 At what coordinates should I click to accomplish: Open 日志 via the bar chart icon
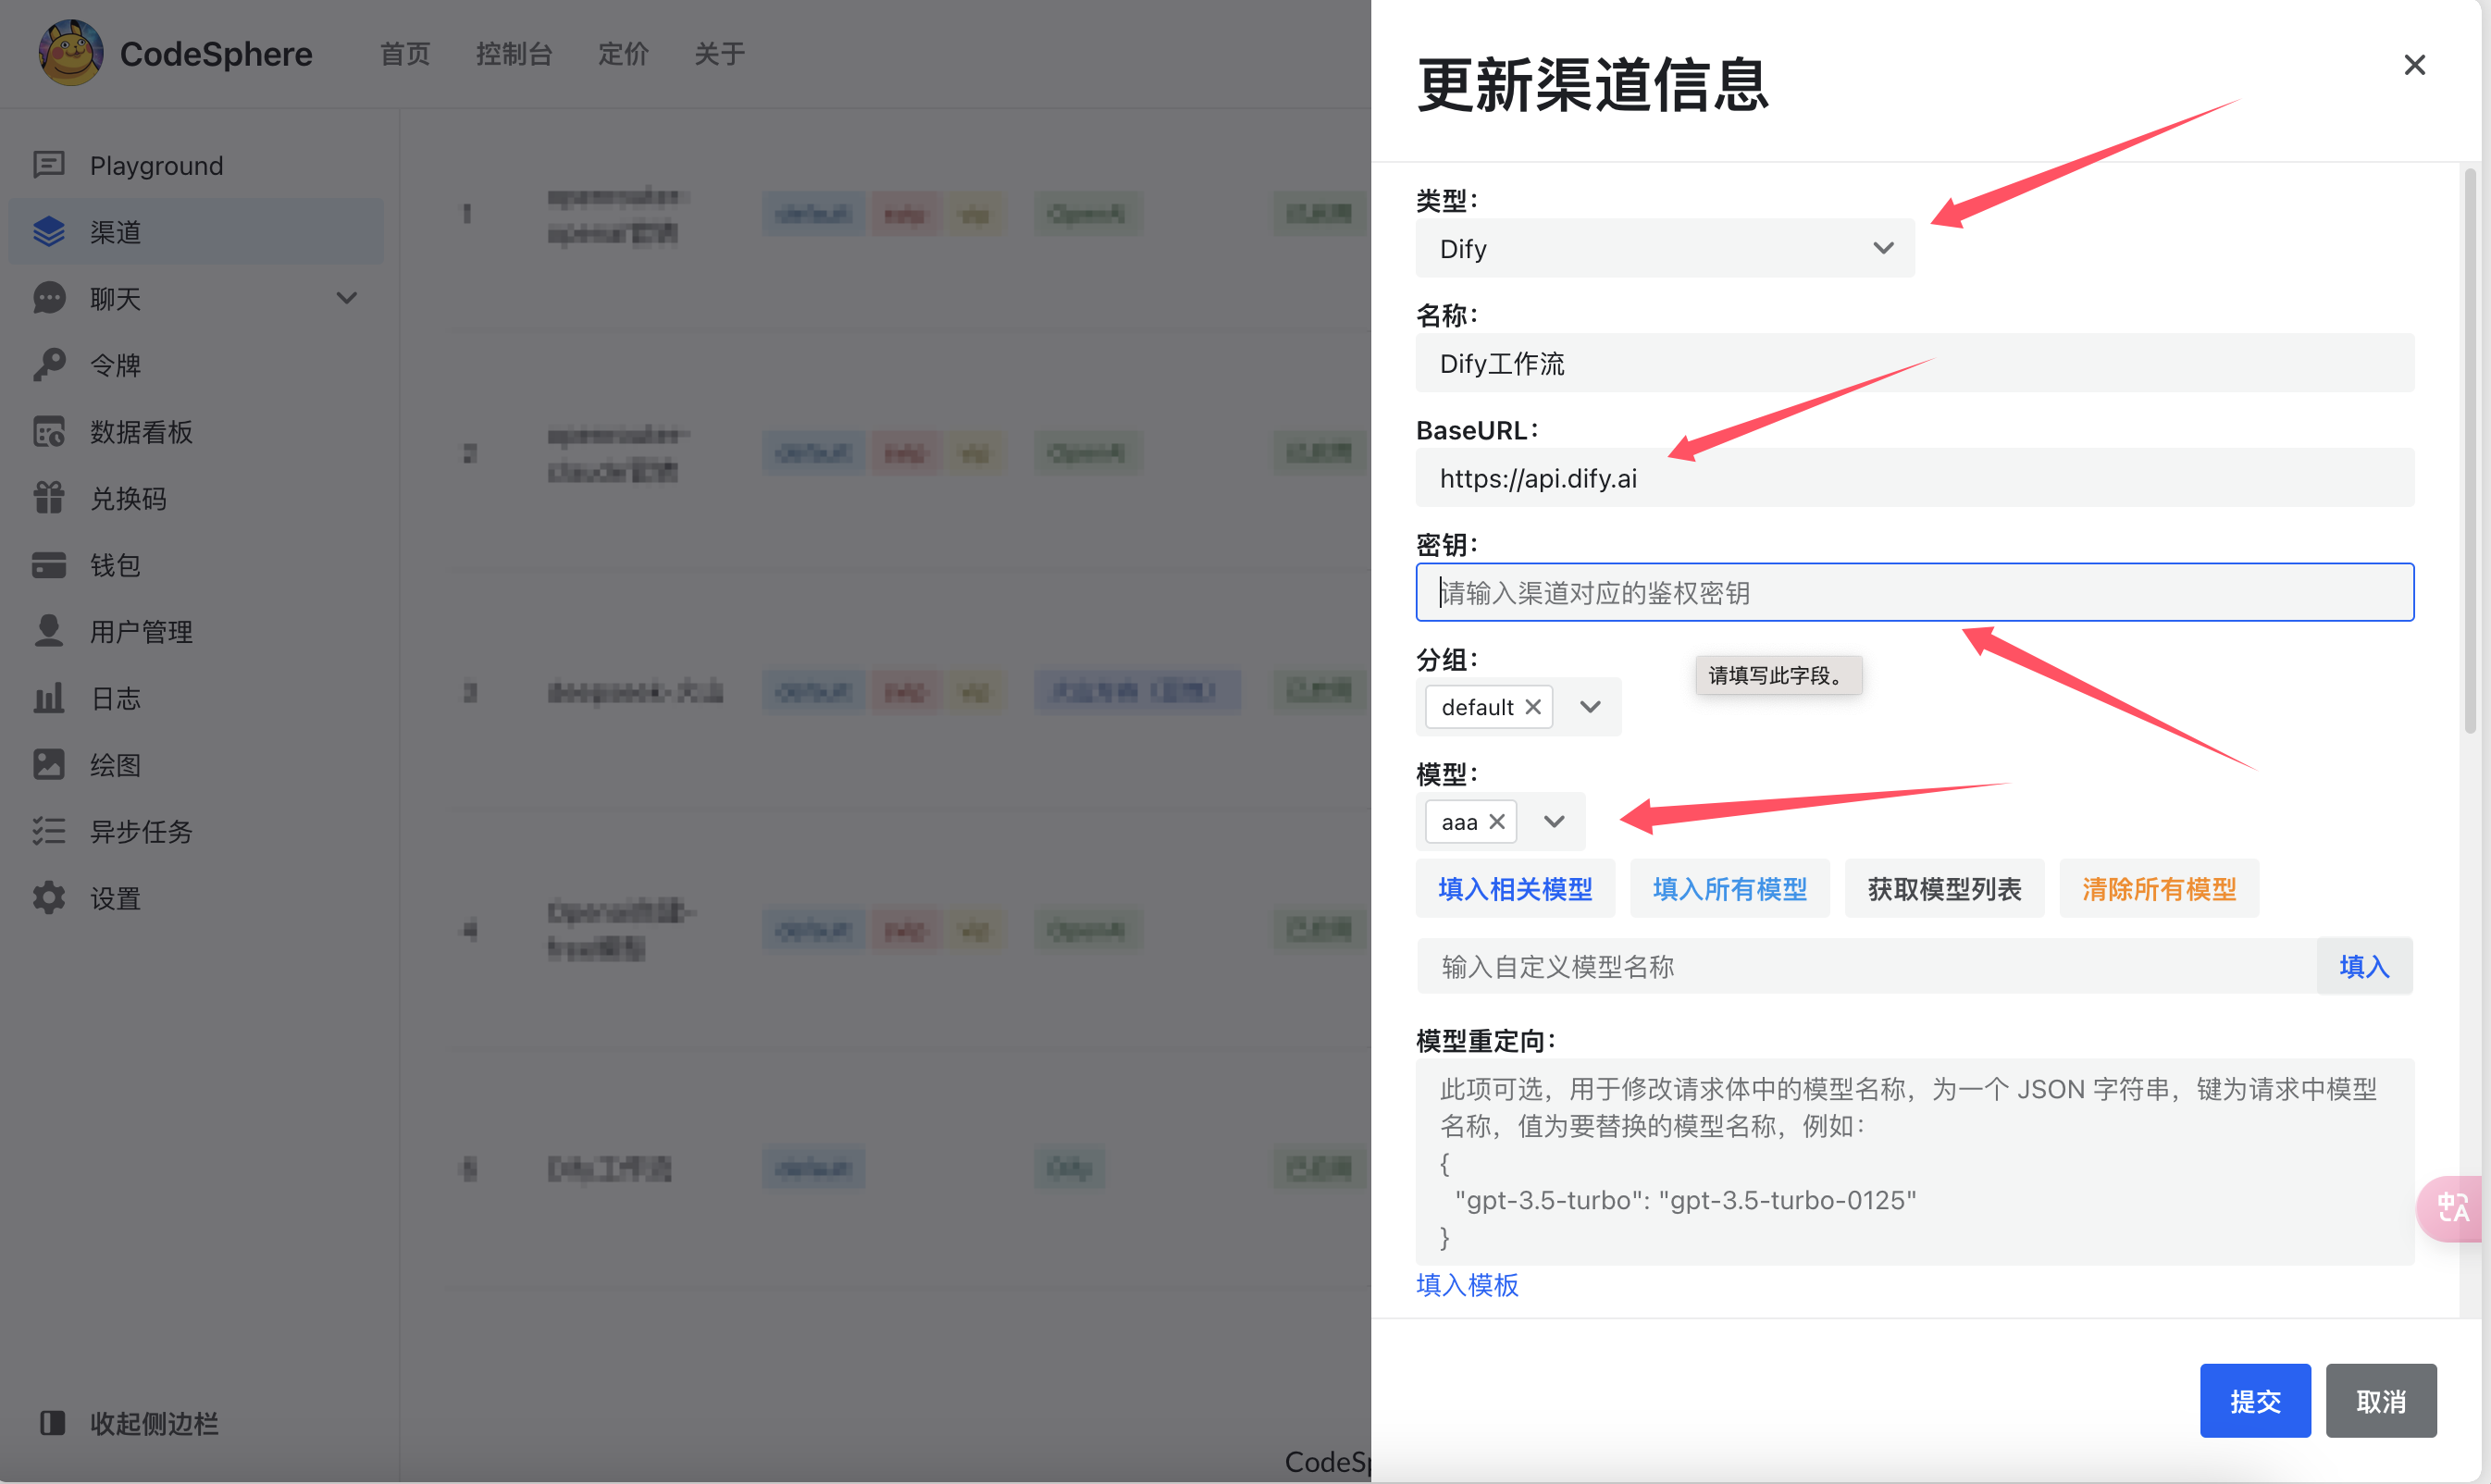tap(48, 698)
